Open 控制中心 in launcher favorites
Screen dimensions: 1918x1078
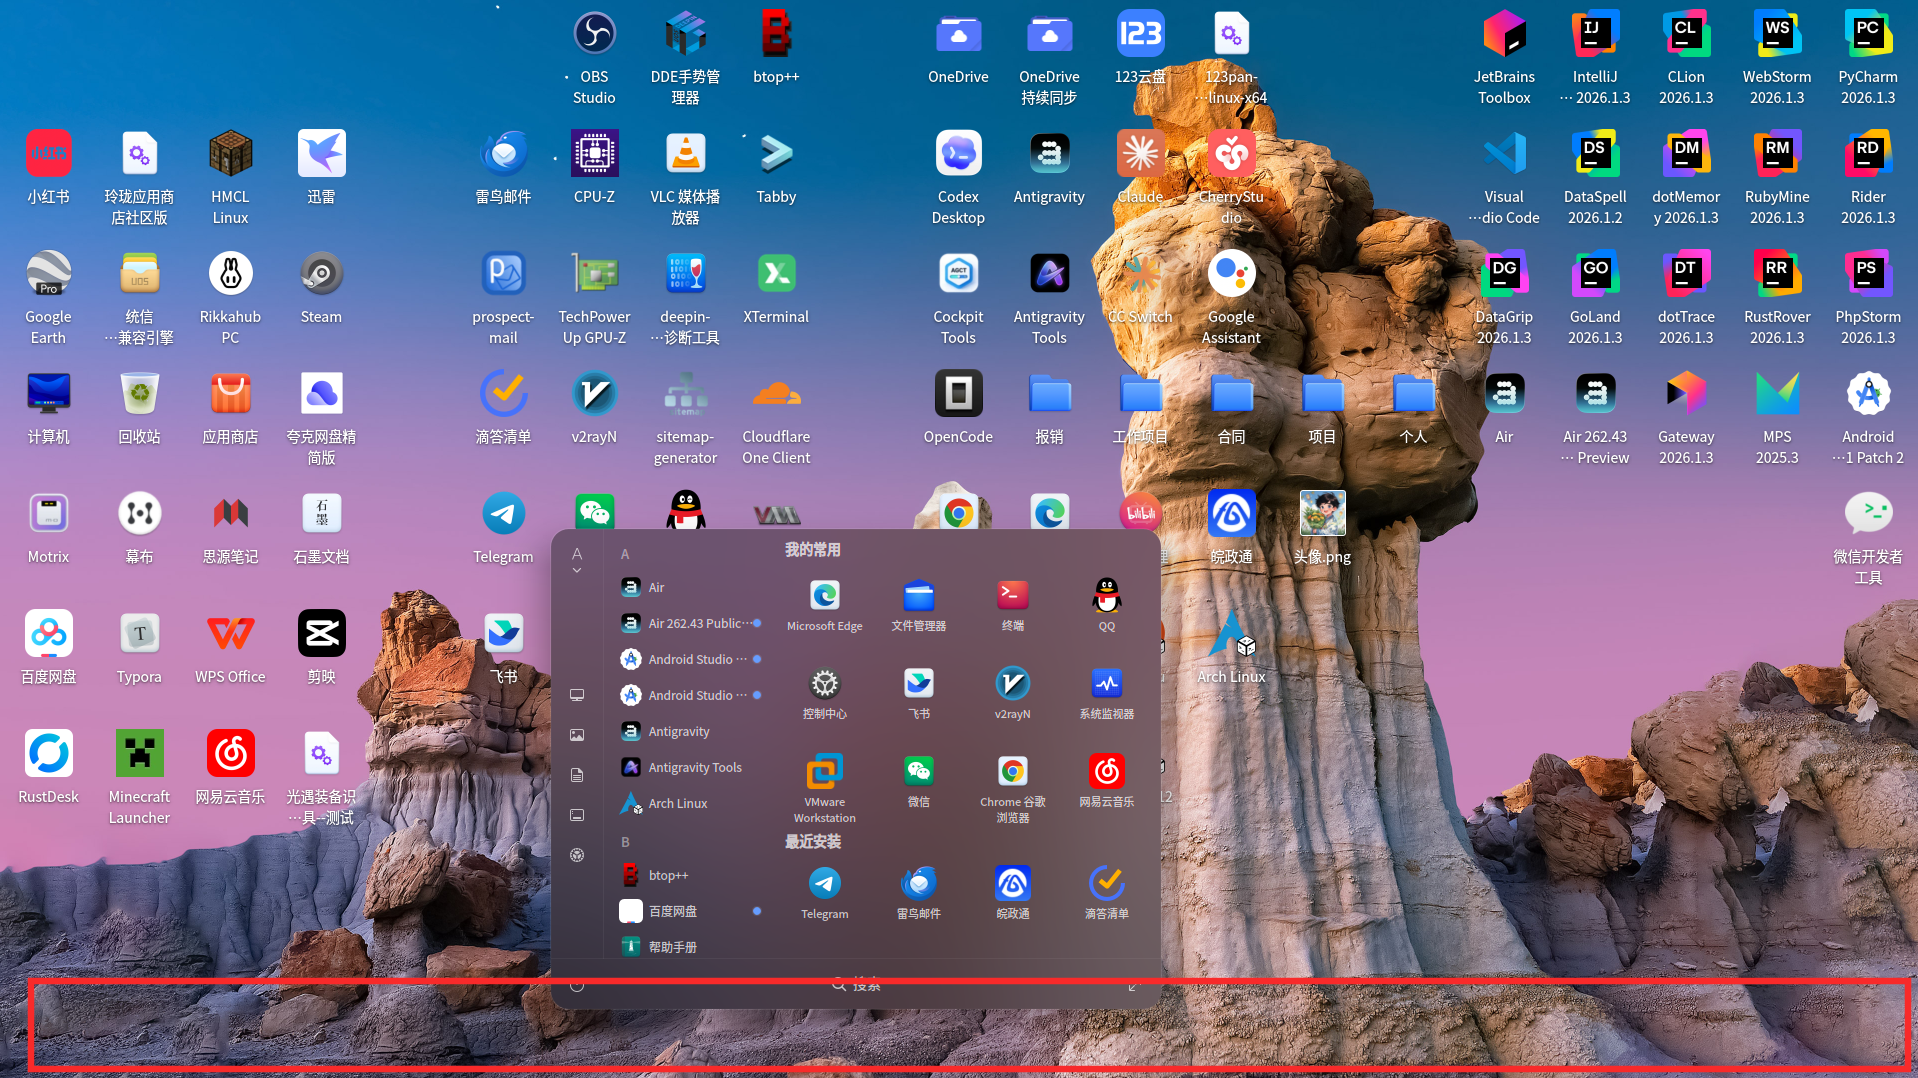coord(824,692)
